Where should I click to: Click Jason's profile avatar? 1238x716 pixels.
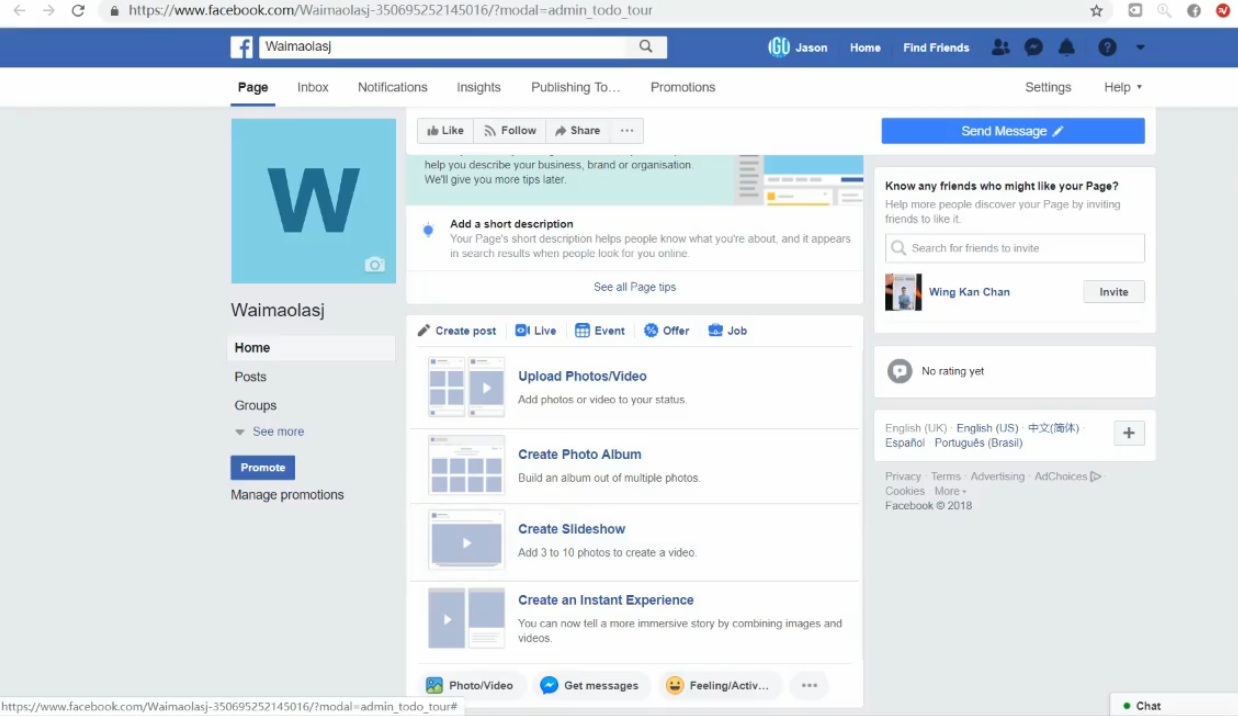coord(779,47)
